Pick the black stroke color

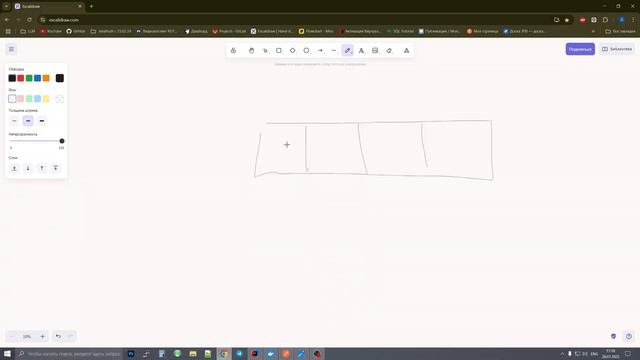coord(12,78)
